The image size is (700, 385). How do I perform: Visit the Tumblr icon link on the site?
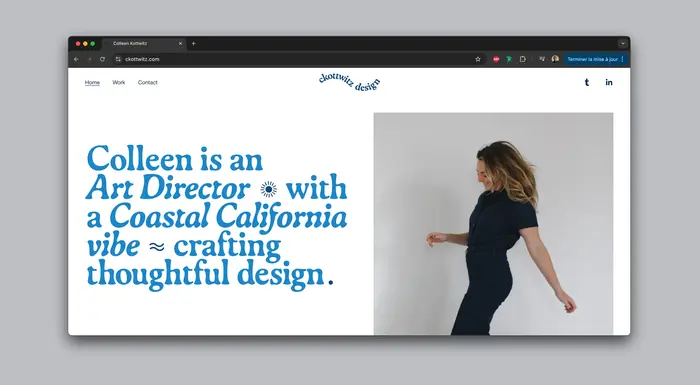587,82
